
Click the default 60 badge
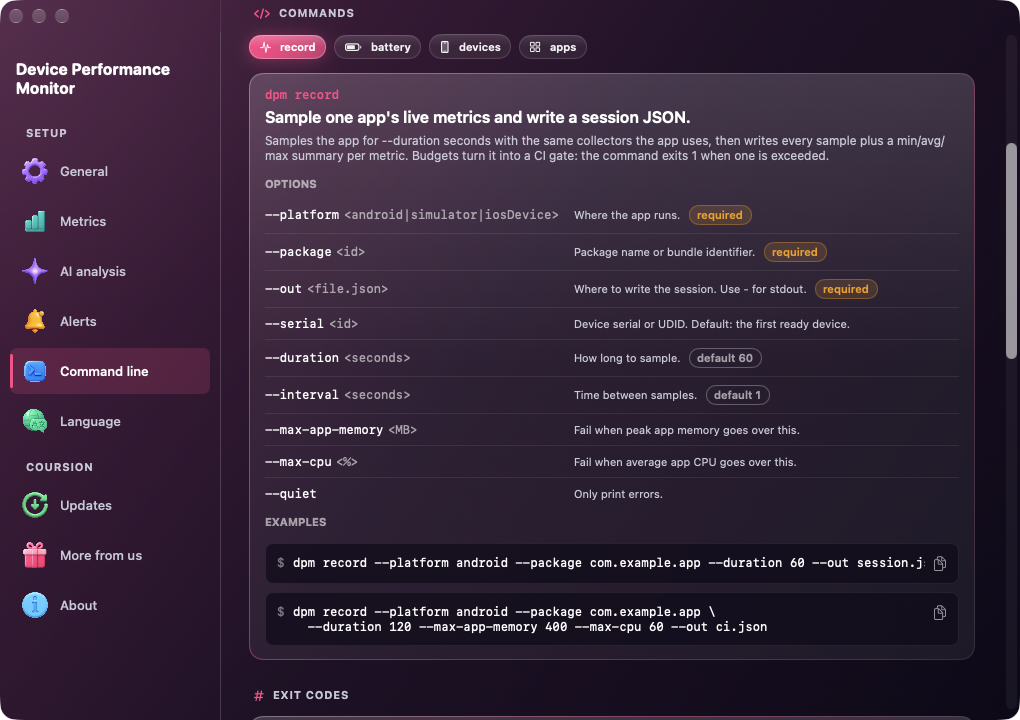(x=725, y=358)
